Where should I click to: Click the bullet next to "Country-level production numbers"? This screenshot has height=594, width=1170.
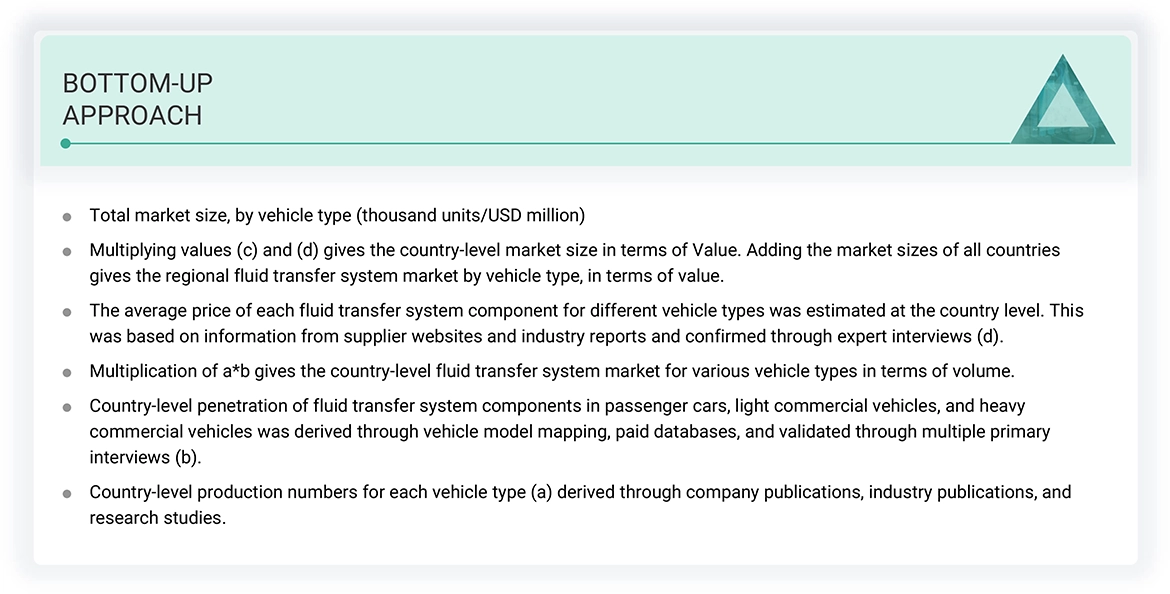[67, 494]
